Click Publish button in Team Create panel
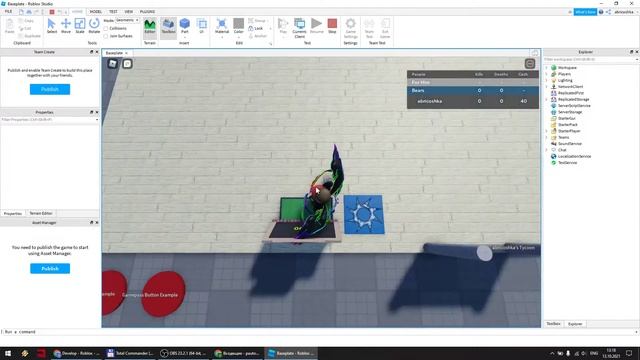This screenshot has height=360, width=640. [50, 89]
